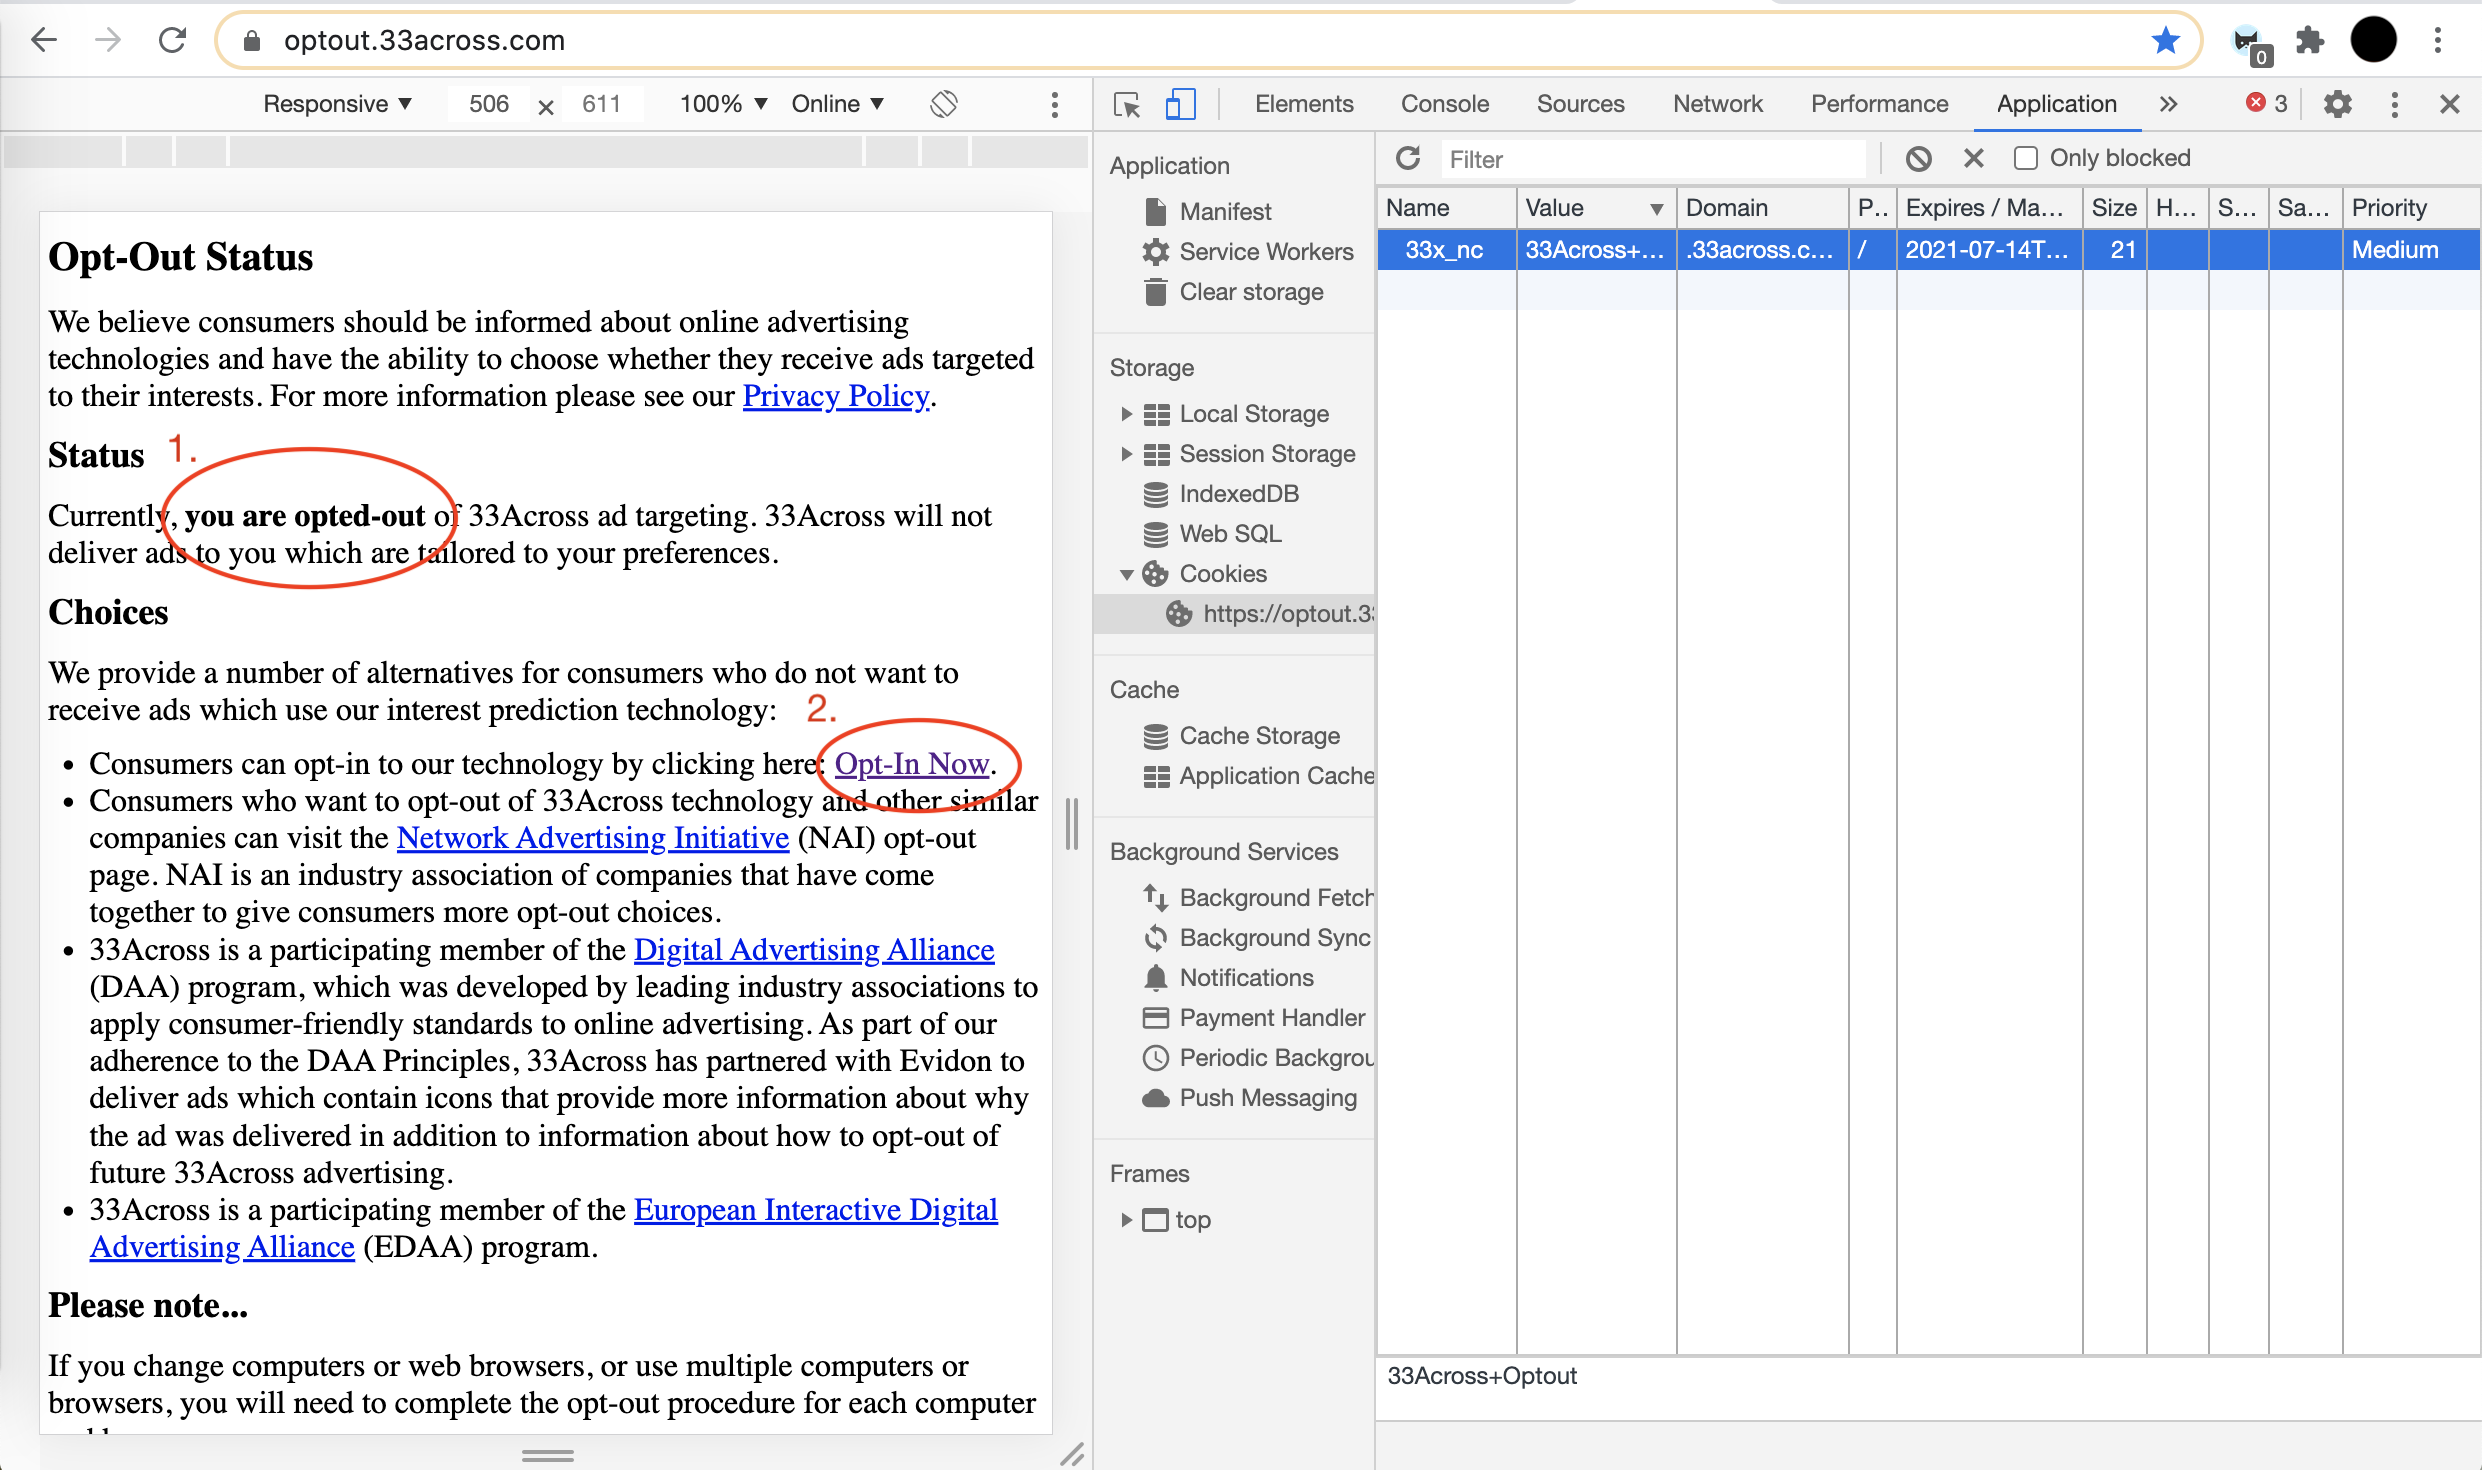This screenshot has width=2482, height=1470.
Task: Open DevTools settings gear
Action: coord(2337,104)
